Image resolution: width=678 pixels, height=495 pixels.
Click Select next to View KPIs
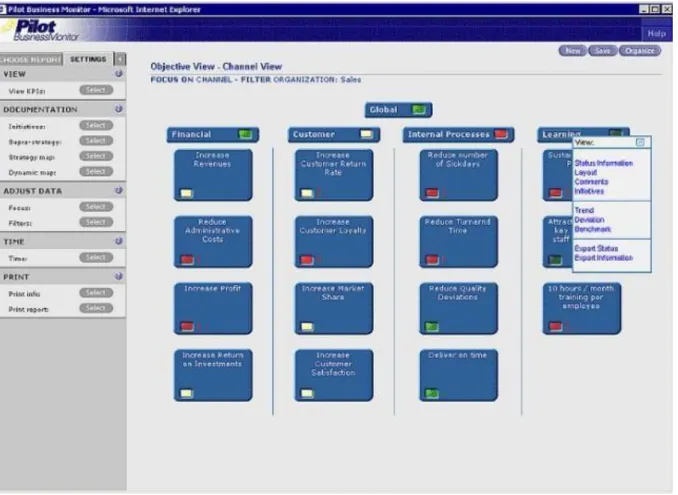click(96, 90)
